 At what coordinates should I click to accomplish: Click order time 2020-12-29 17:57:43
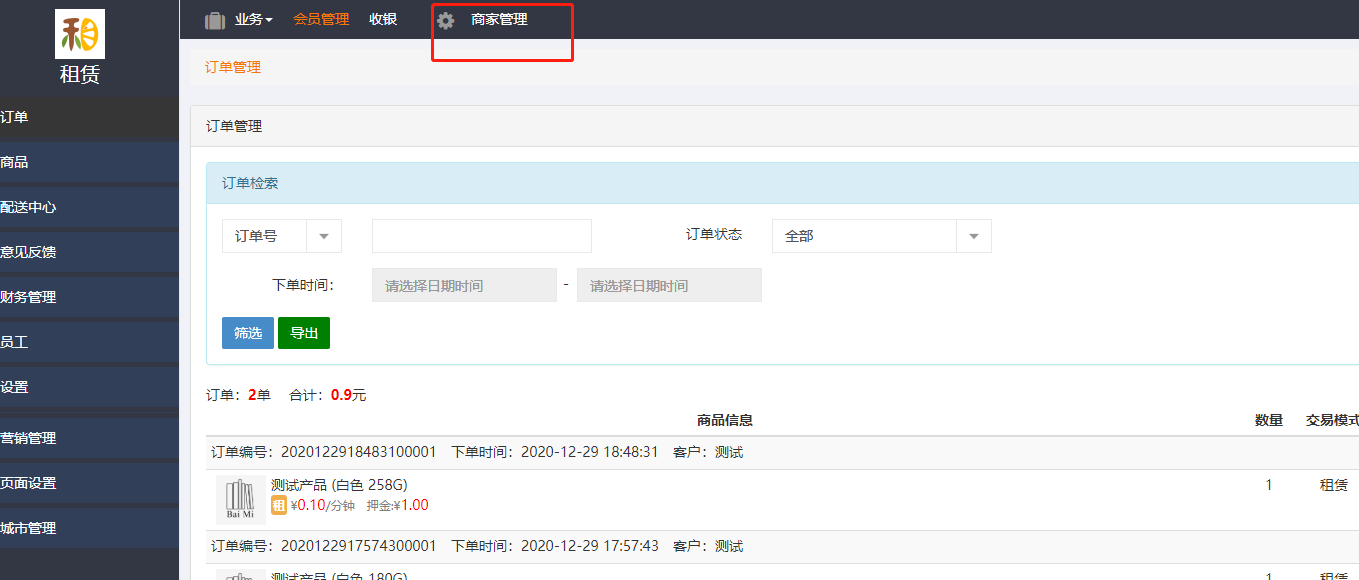590,546
